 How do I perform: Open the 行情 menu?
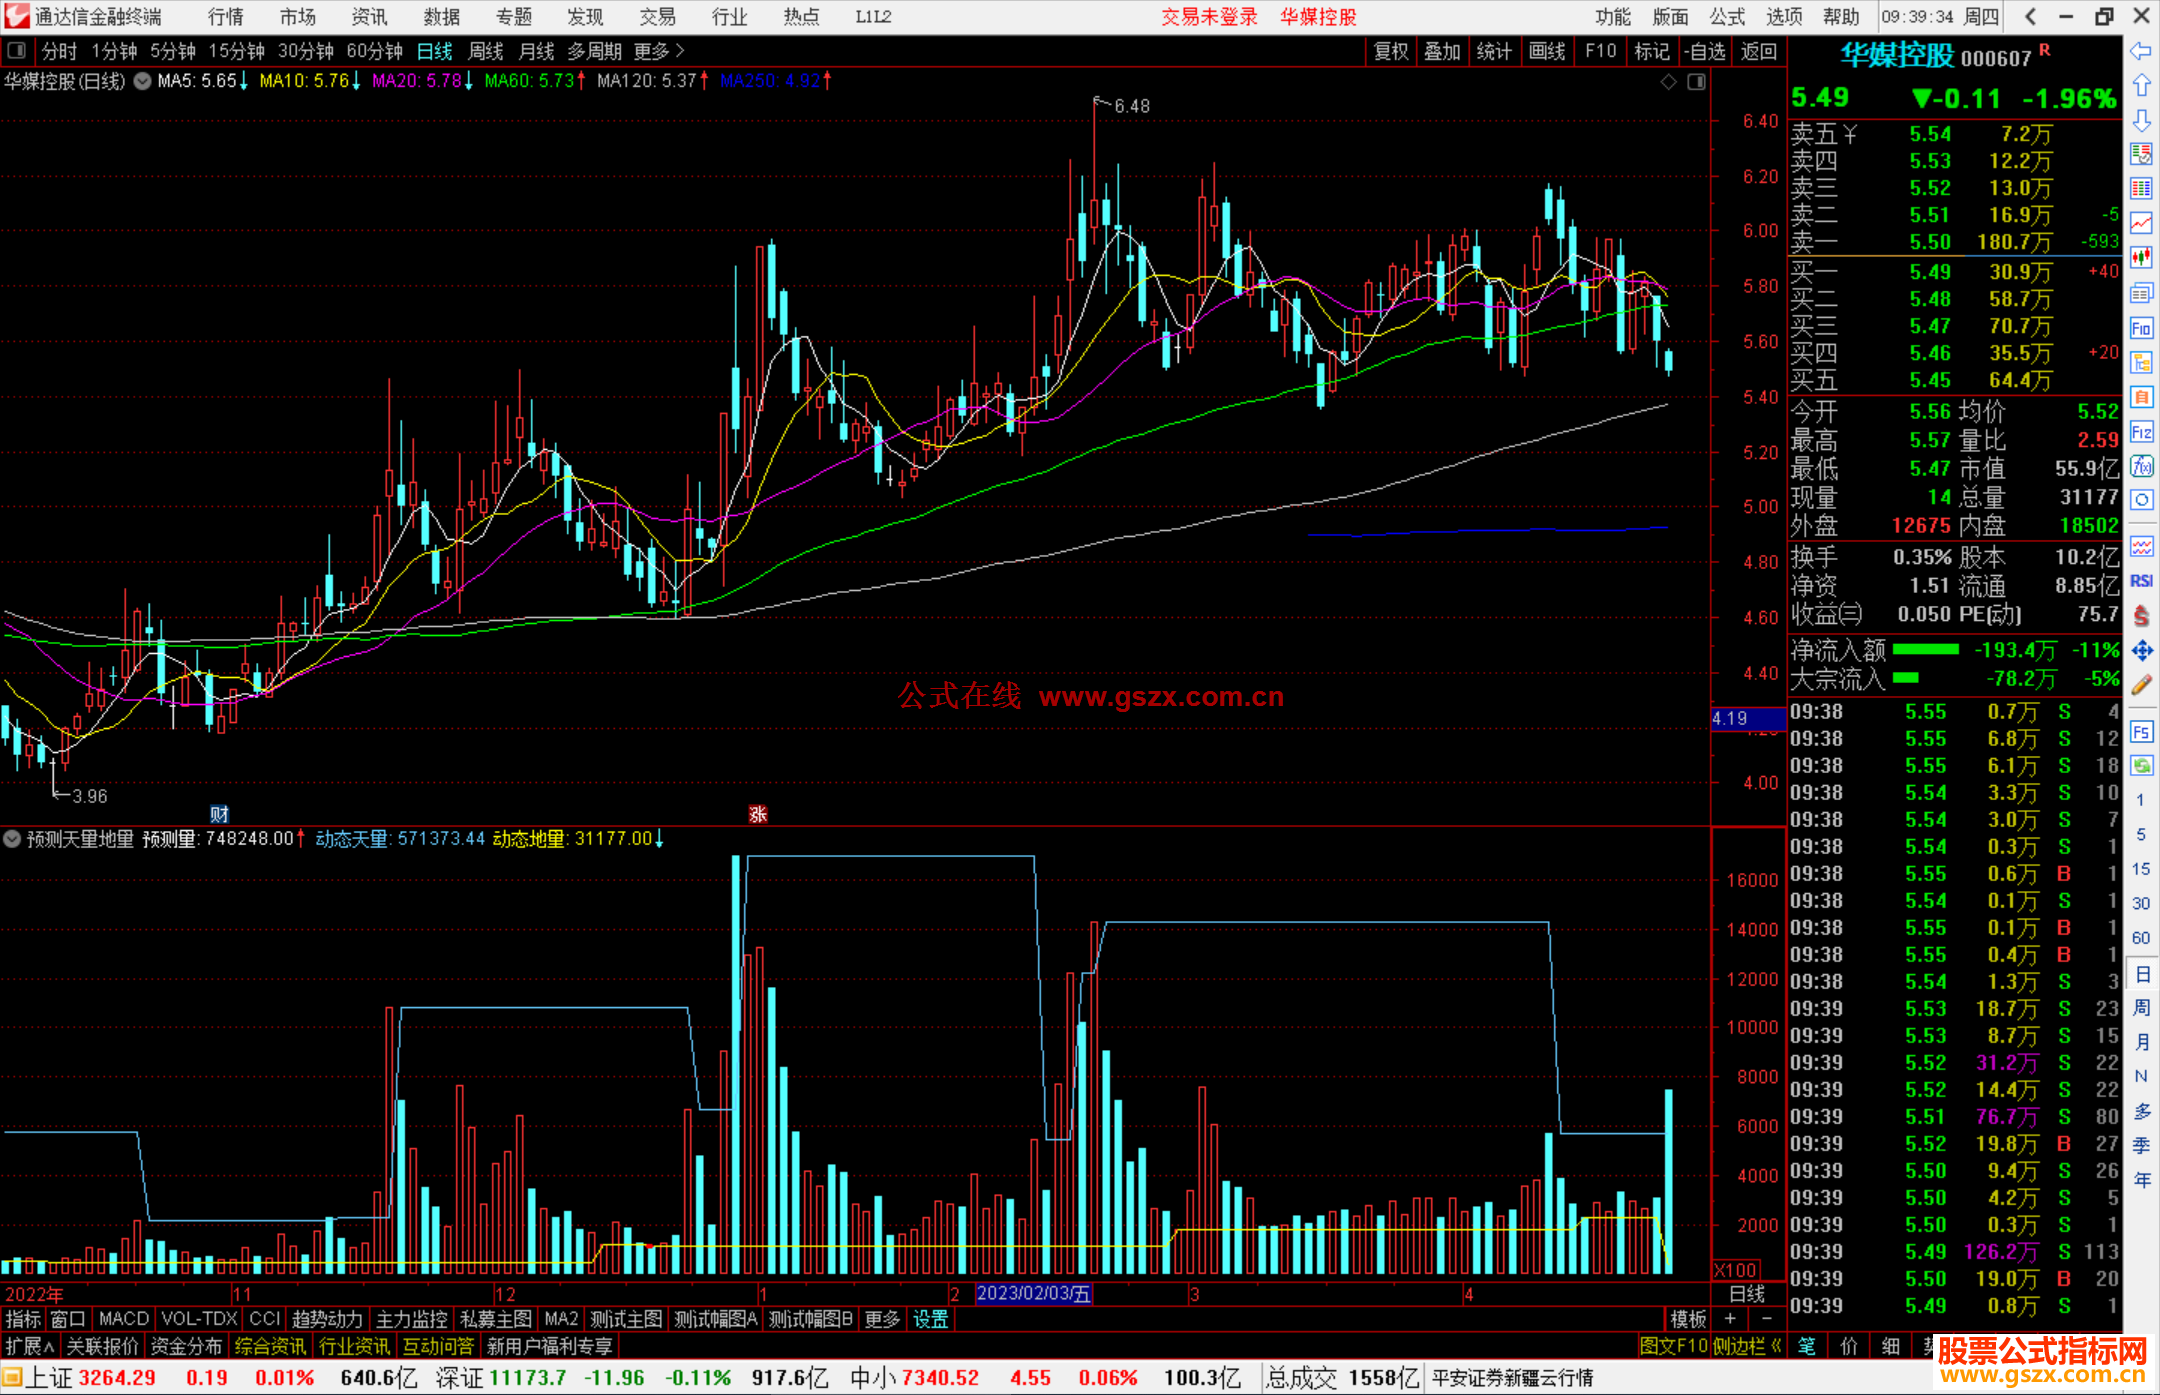(x=225, y=17)
